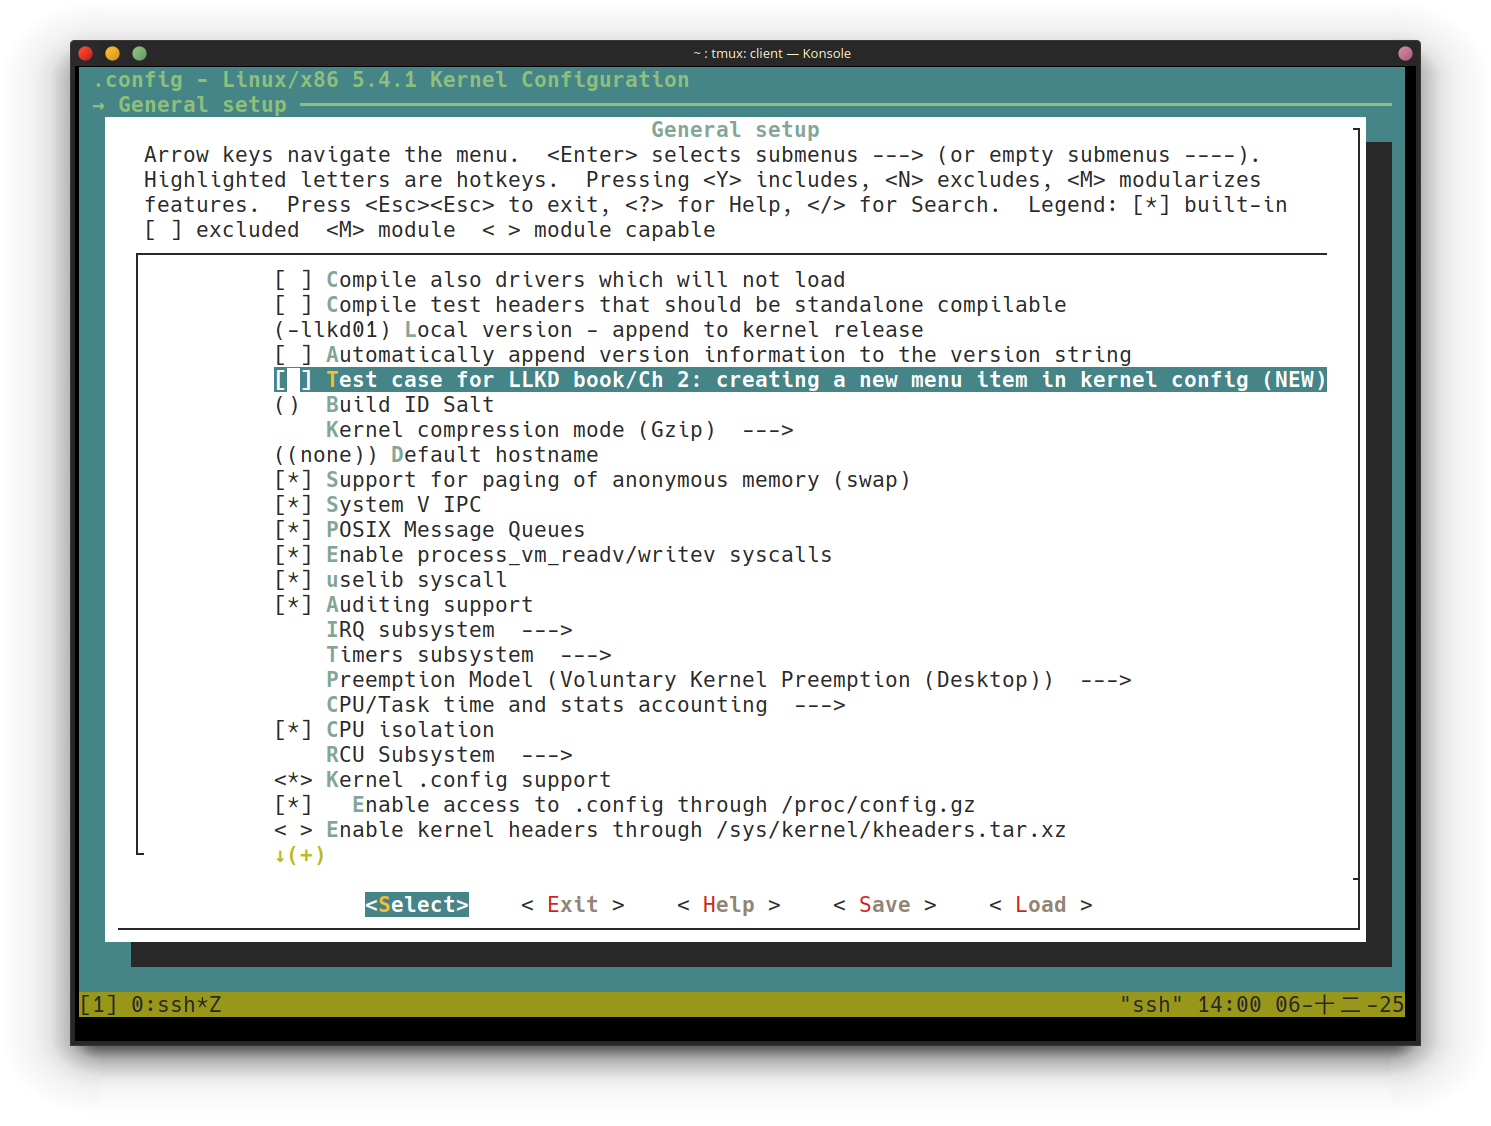Click the scroll-down (+) indicator below the menu list

click(300, 855)
